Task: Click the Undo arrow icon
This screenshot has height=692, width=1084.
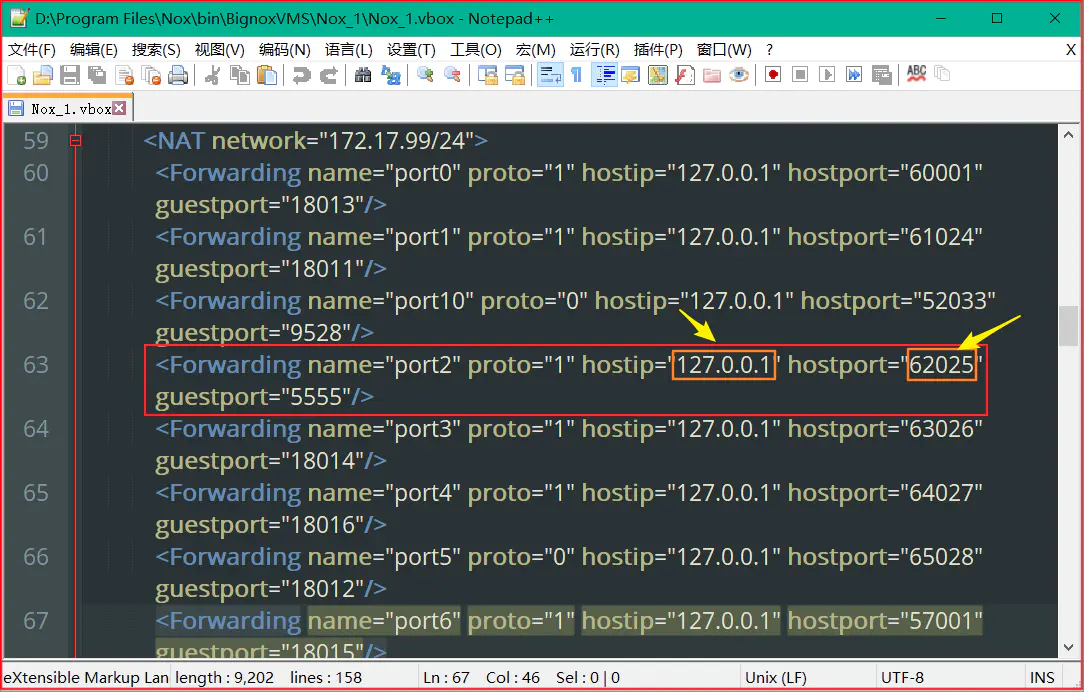Action: (x=301, y=75)
